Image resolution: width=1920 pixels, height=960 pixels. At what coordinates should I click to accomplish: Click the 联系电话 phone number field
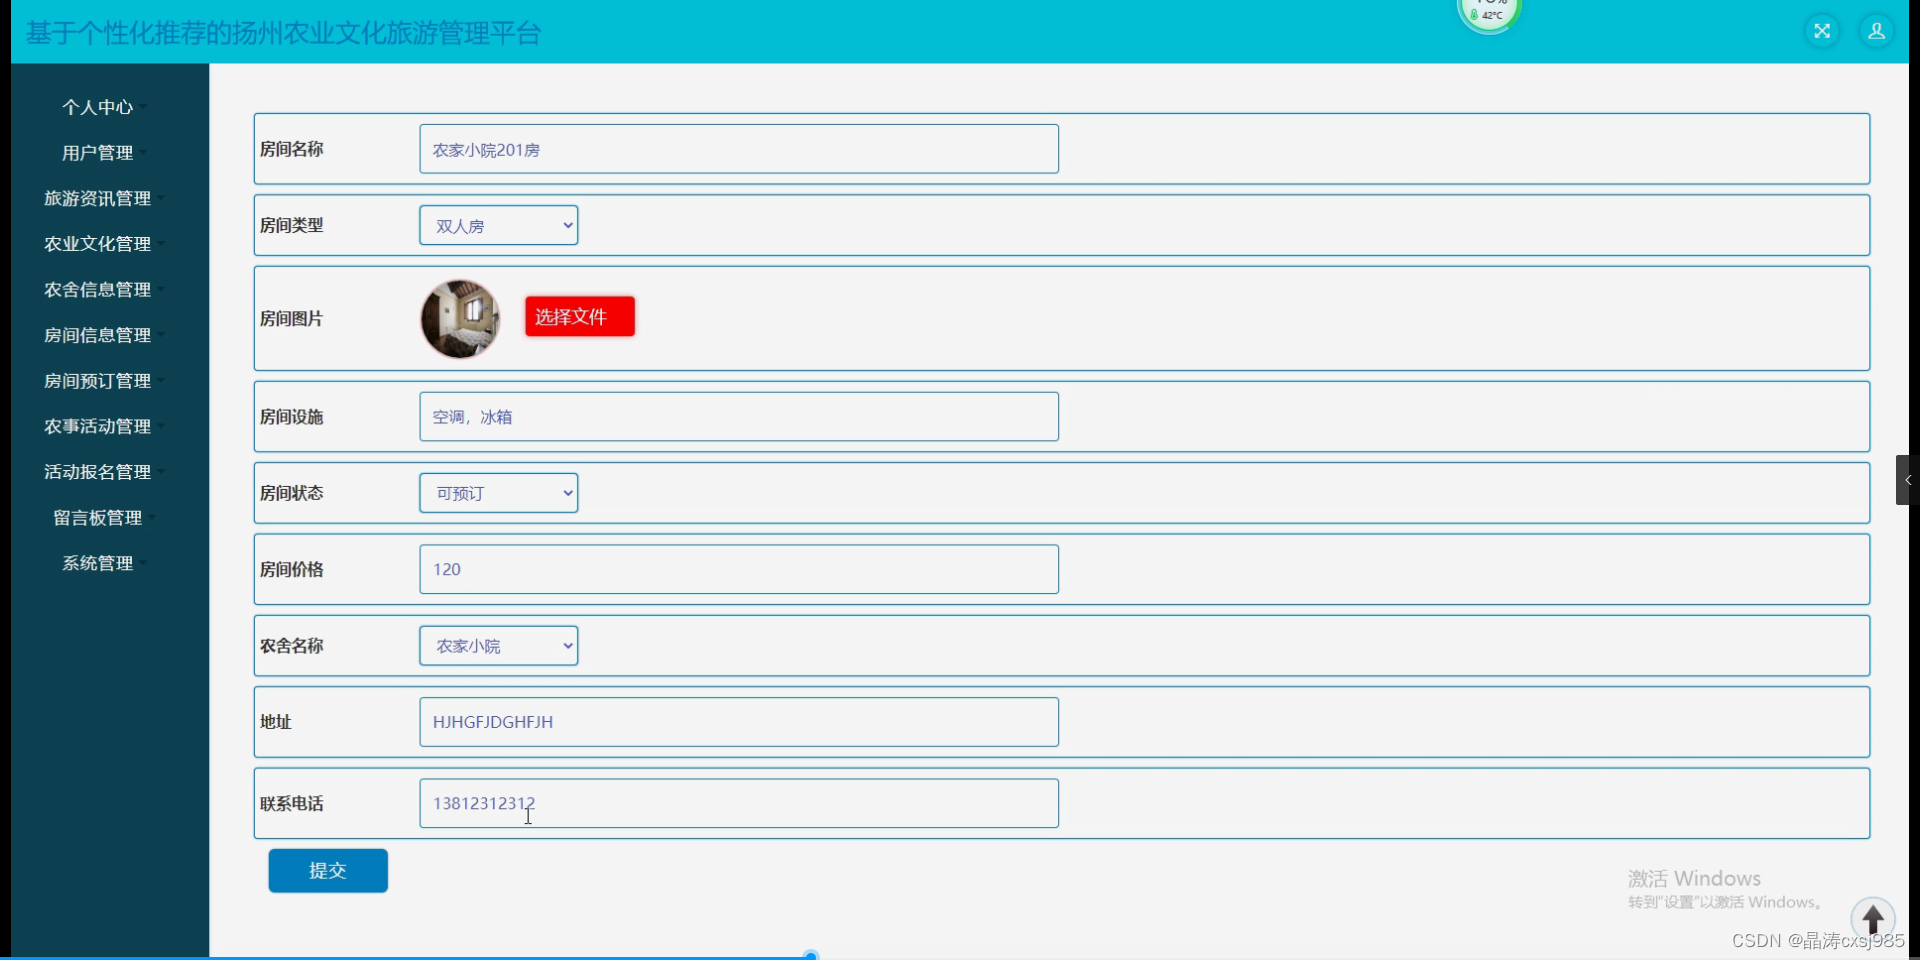(x=739, y=803)
